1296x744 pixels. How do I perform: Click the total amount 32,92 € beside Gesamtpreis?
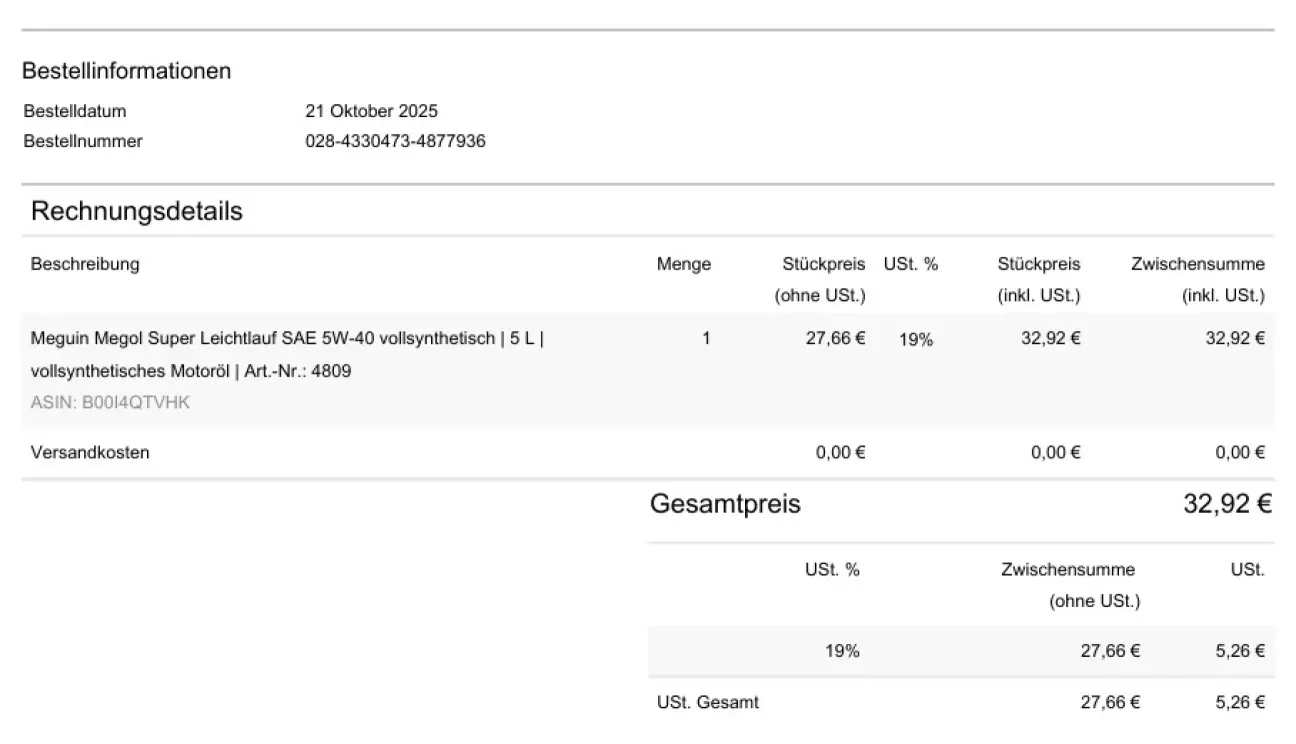click(1227, 504)
